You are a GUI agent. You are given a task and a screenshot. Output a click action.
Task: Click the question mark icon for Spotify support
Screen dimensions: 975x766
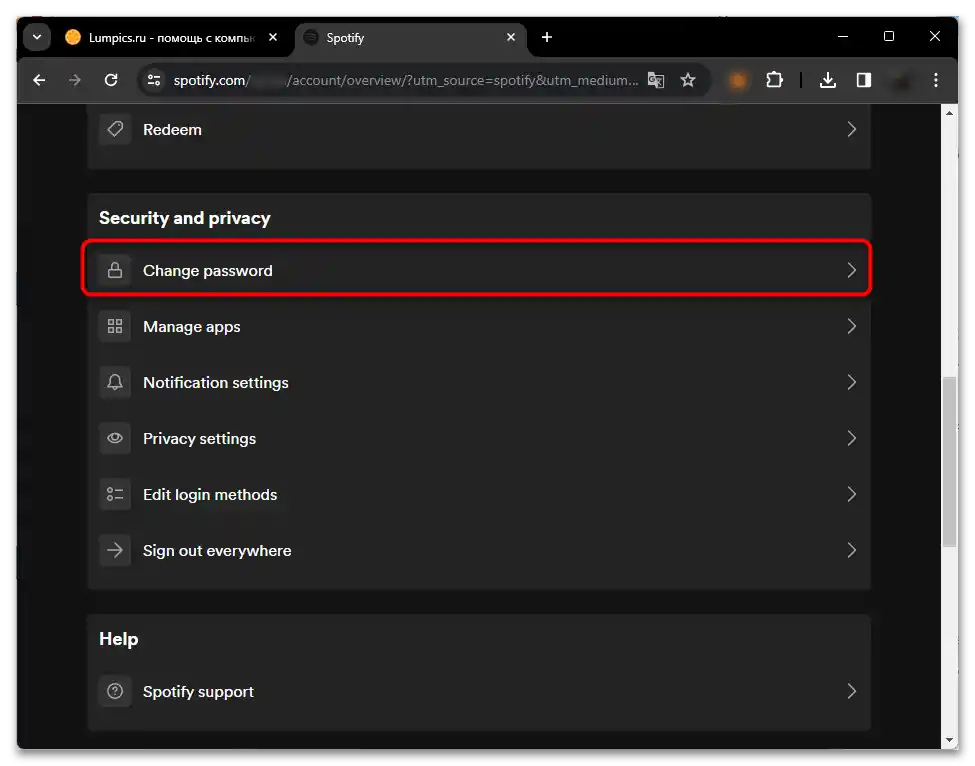(115, 691)
